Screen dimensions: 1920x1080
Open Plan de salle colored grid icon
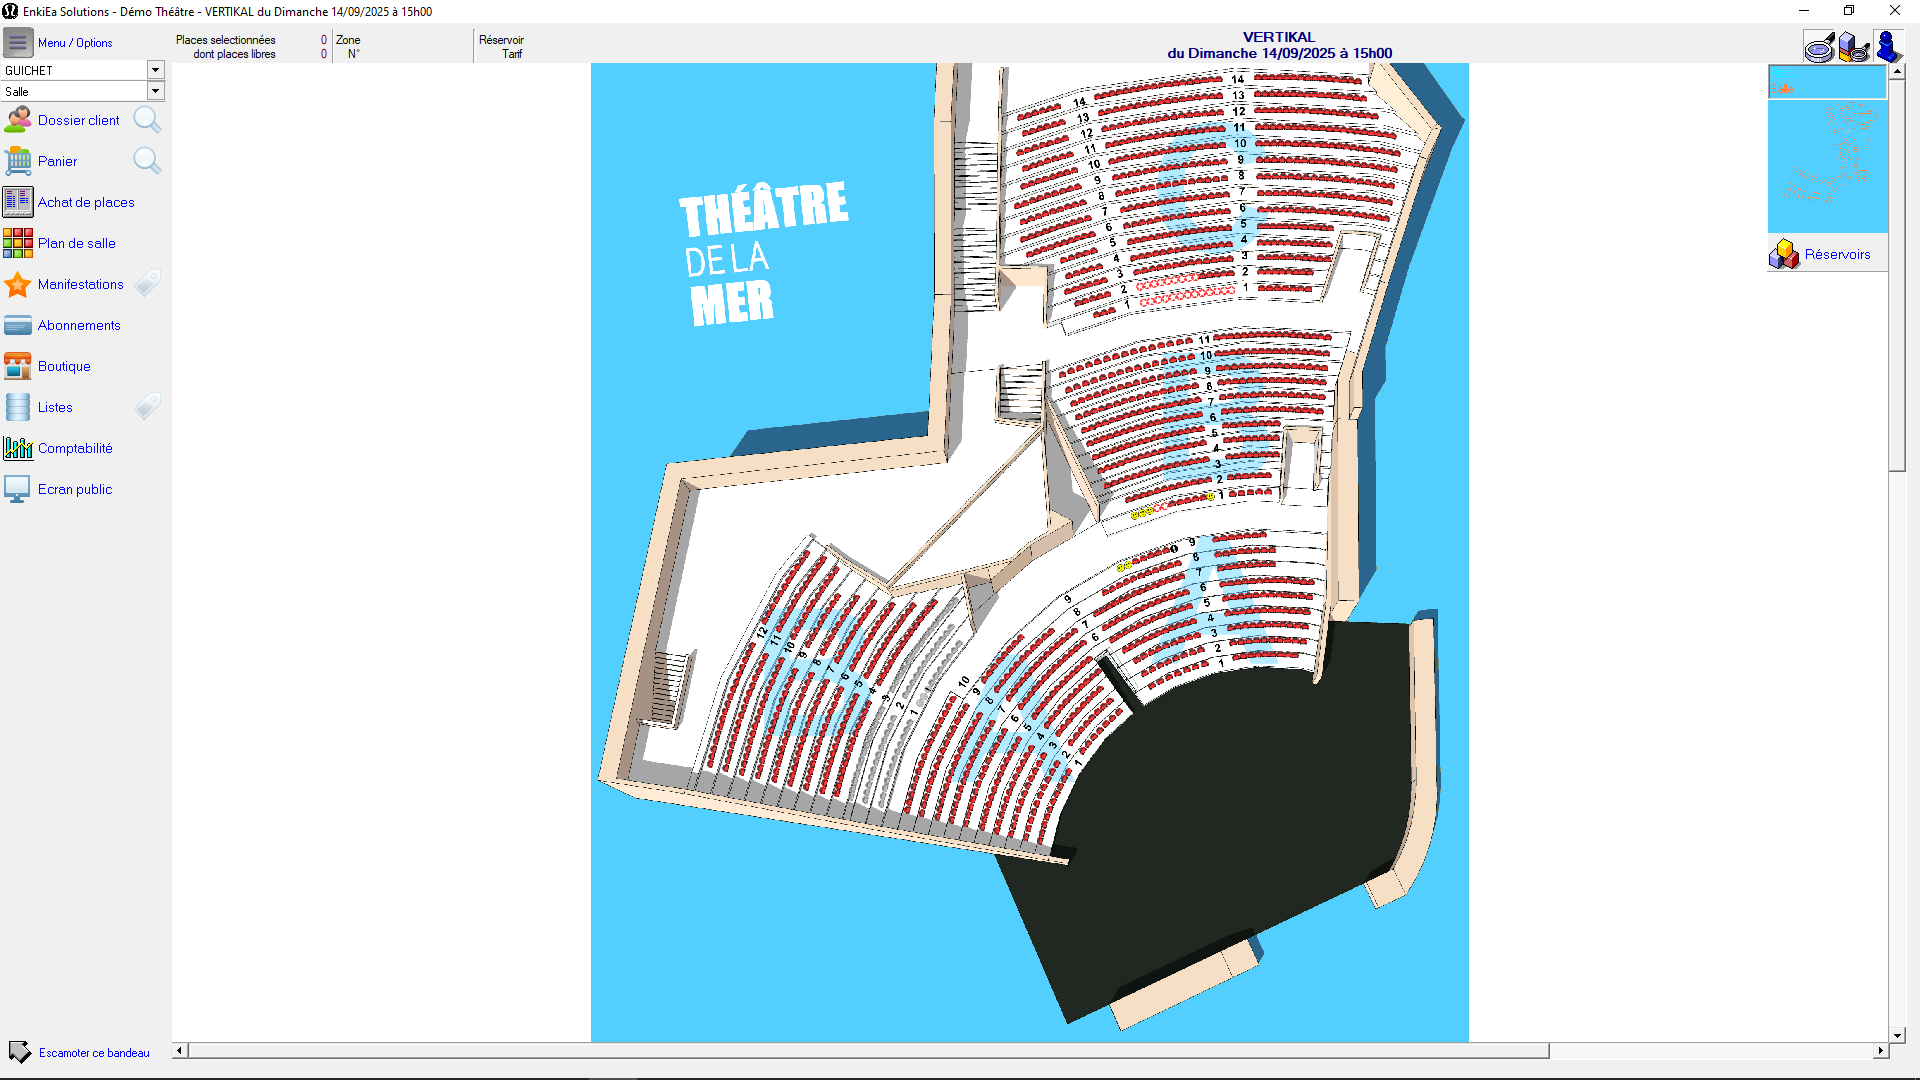18,243
